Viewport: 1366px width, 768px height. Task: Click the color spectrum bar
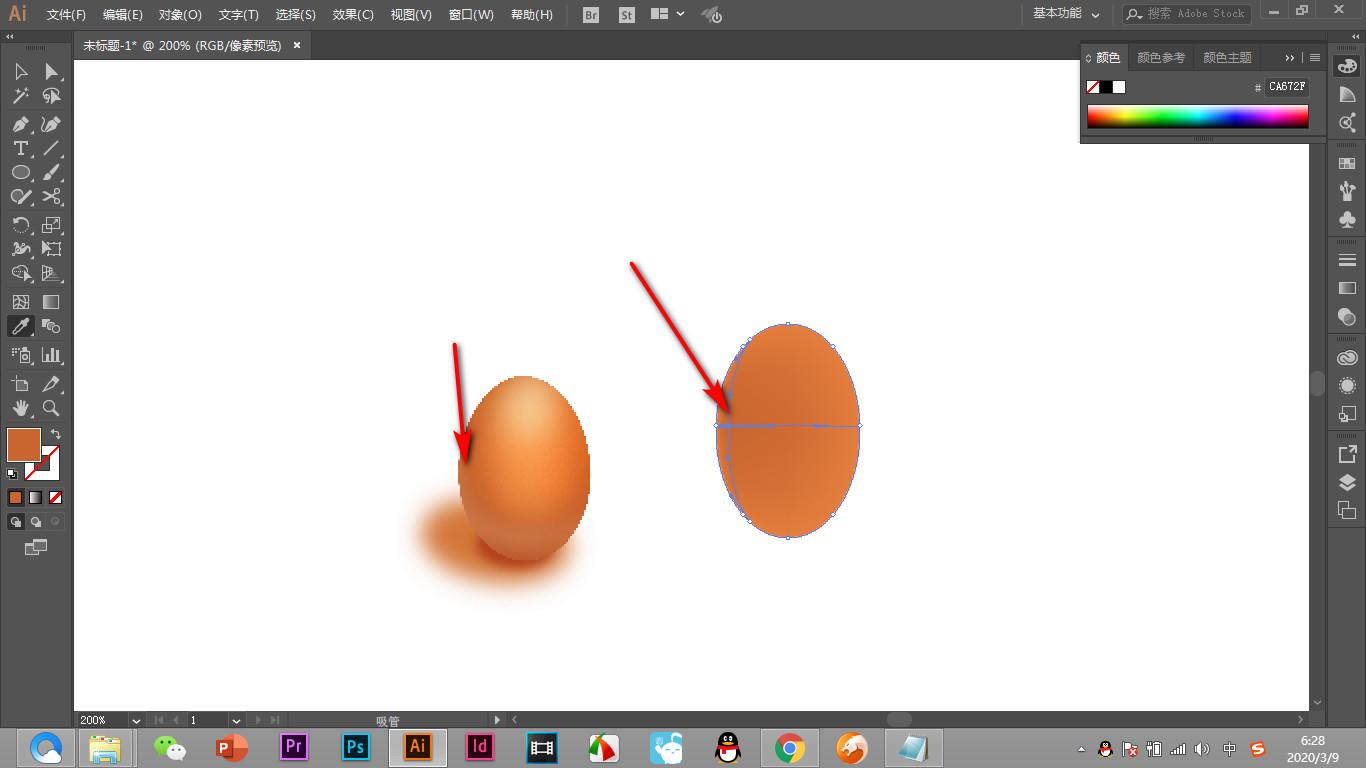tap(1197, 116)
